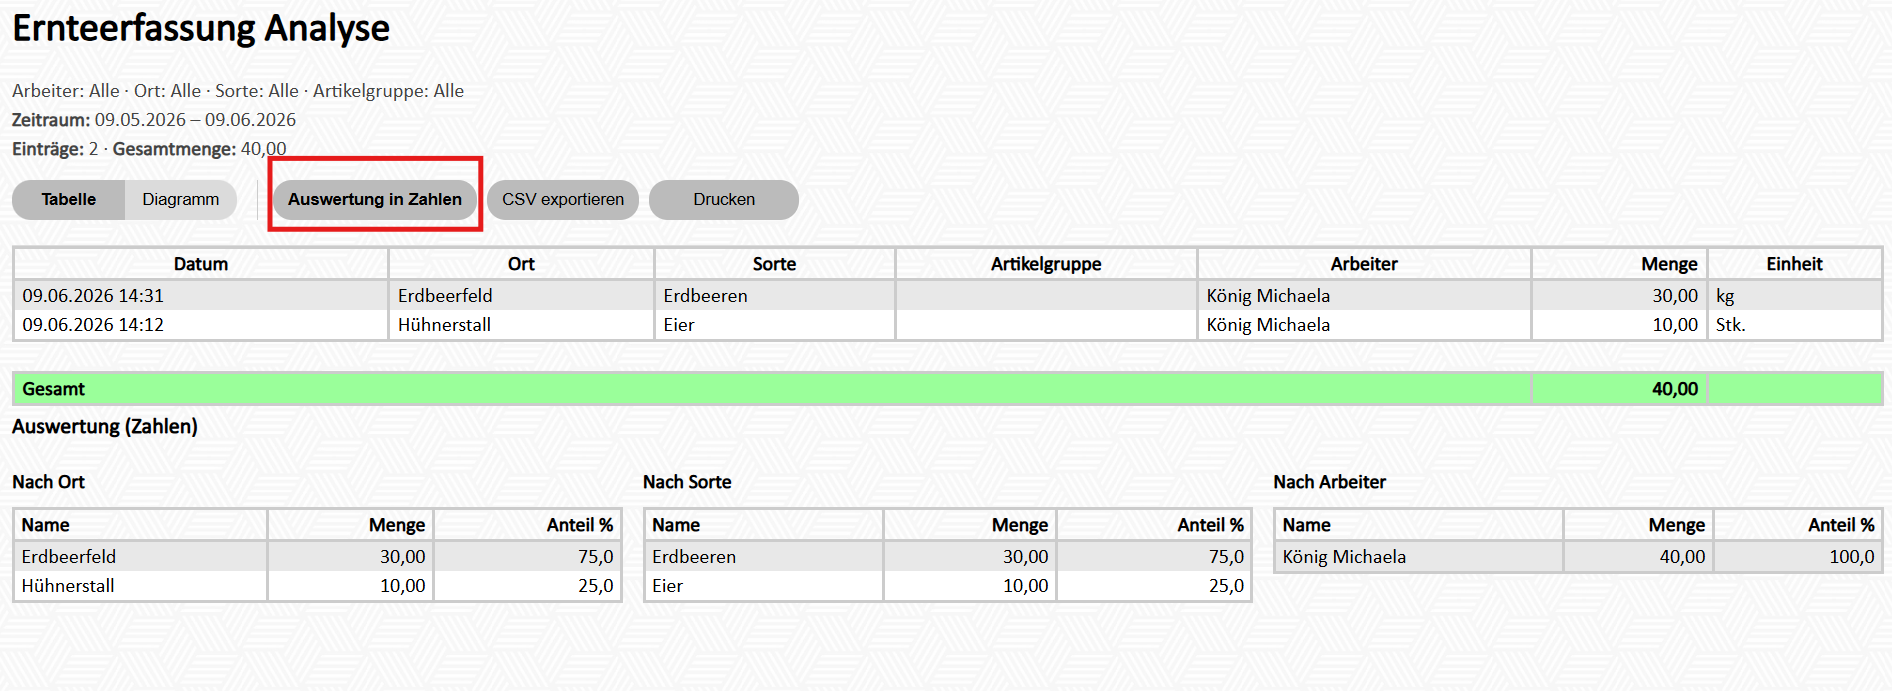Toggle Auswertung in Zahlen
Viewport: 1892px width, 691px height.
tap(375, 199)
